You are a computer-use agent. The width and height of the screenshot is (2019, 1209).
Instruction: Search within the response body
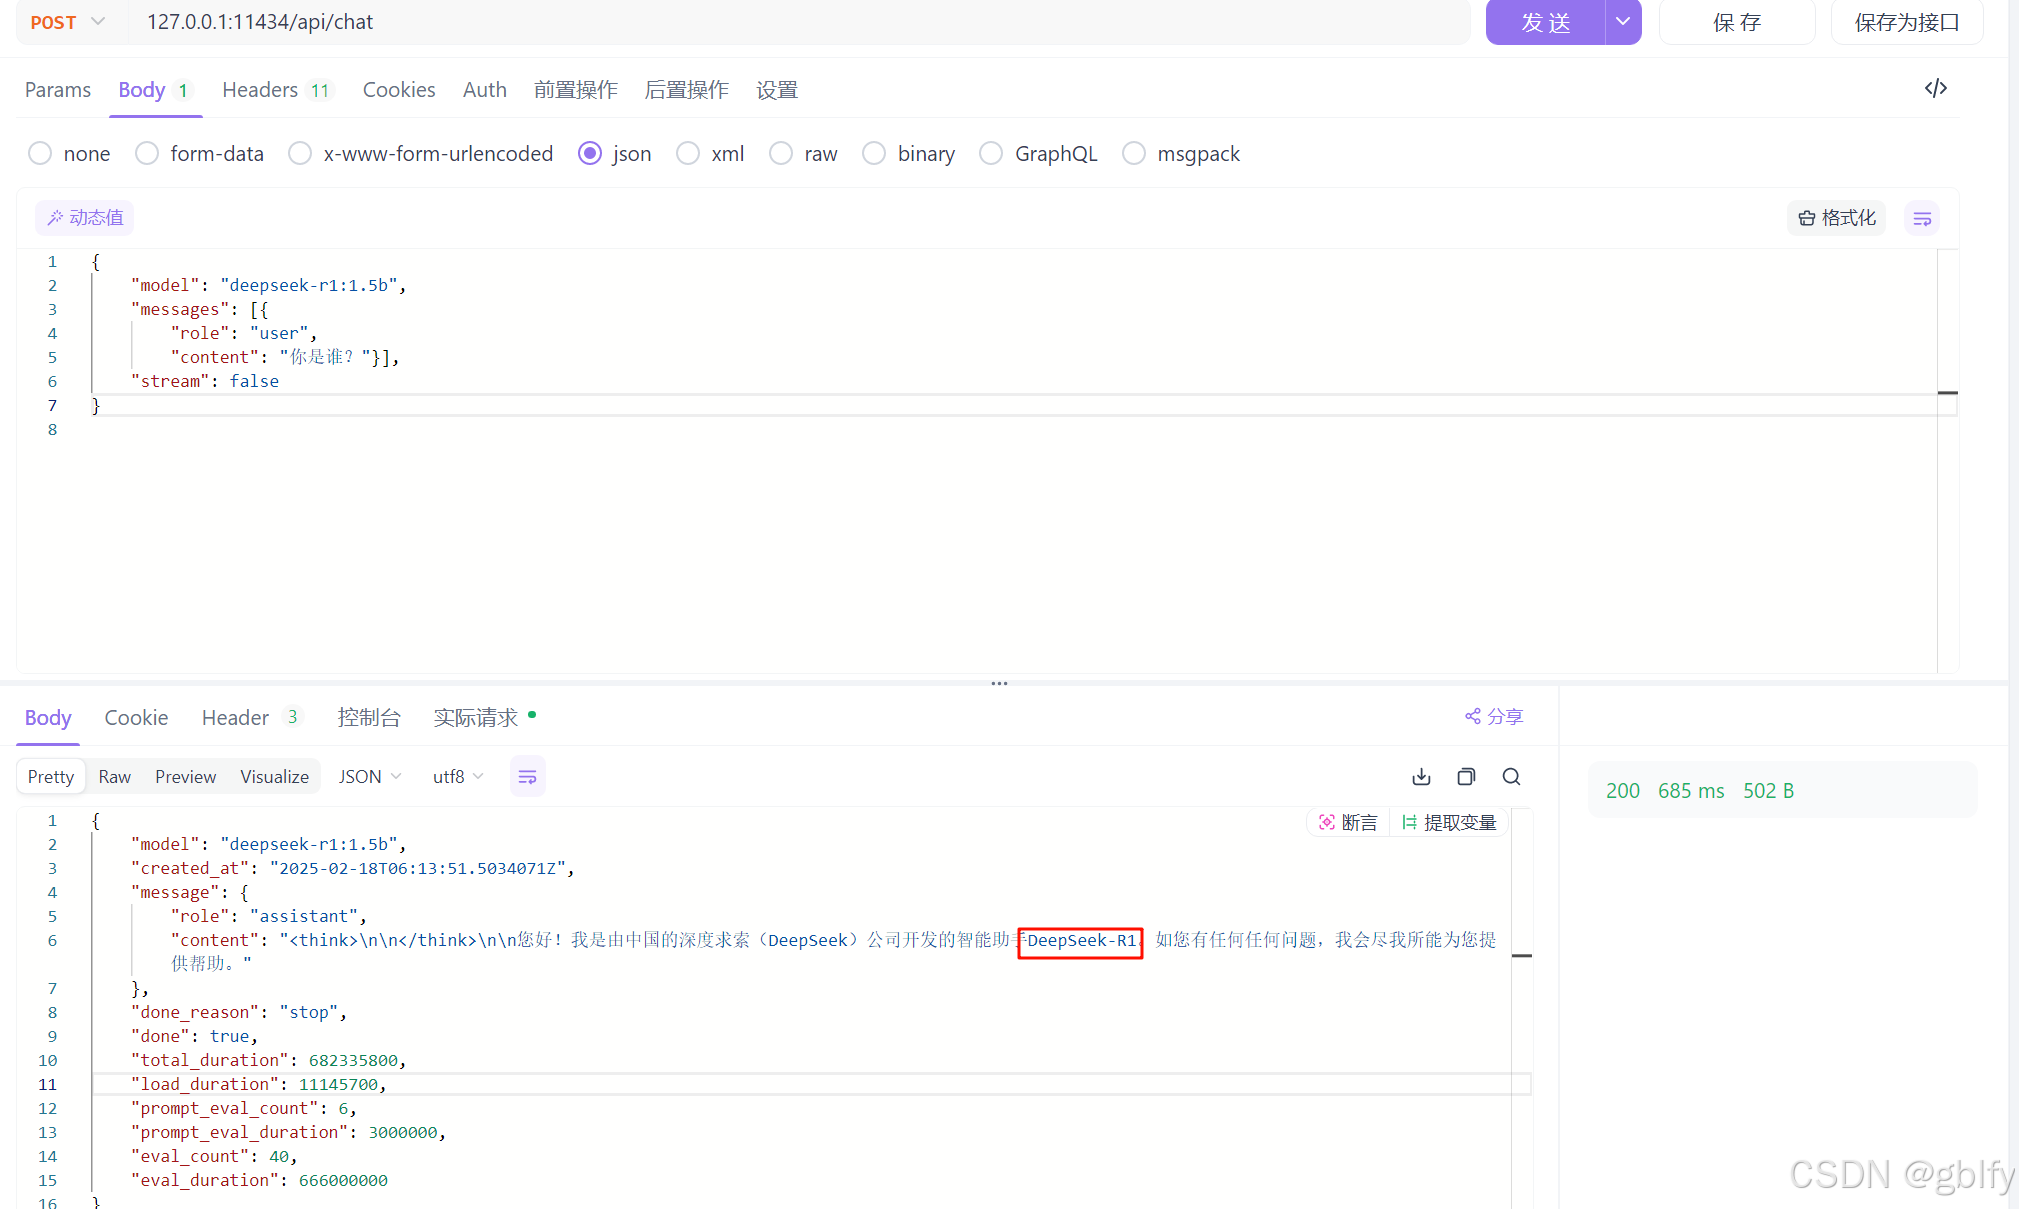[x=1511, y=777]
